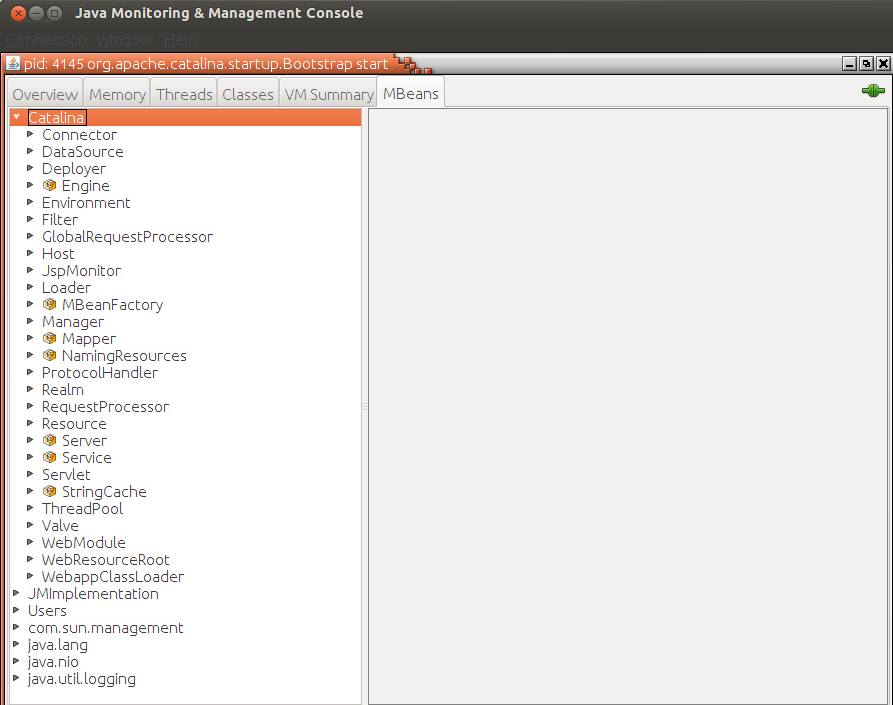Select the java.util.logging tree item
The image size is (893, 705).
tap(81, 679)
